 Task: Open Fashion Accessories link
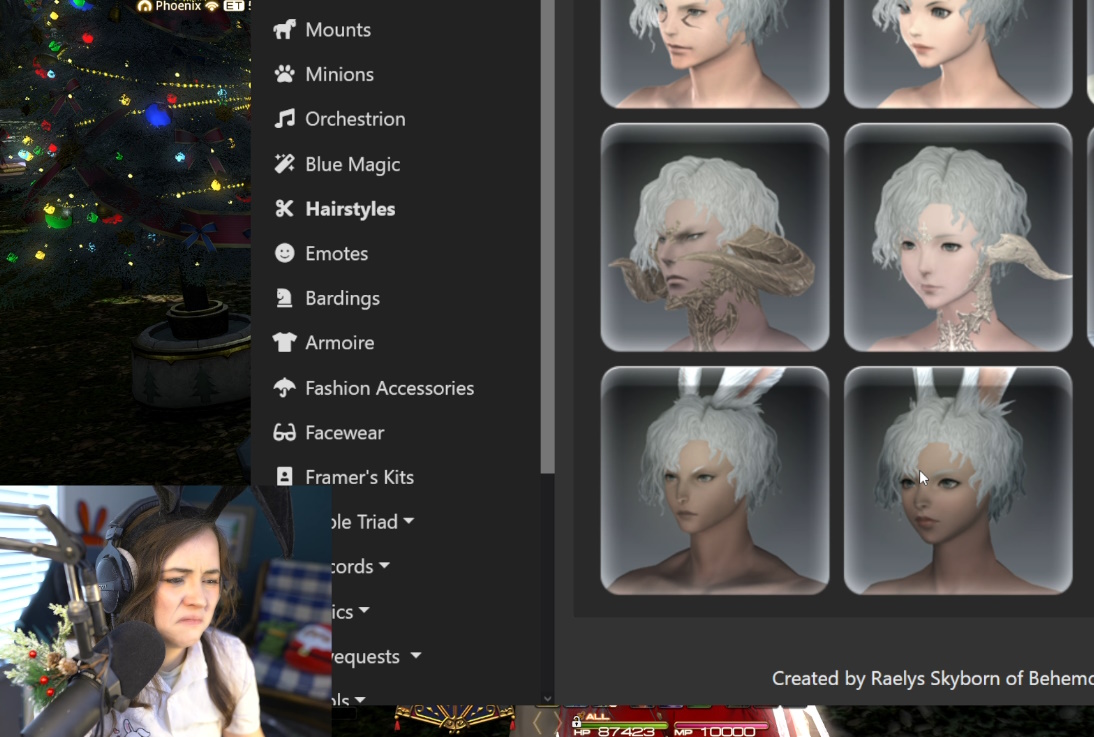[x=389, y=388]
